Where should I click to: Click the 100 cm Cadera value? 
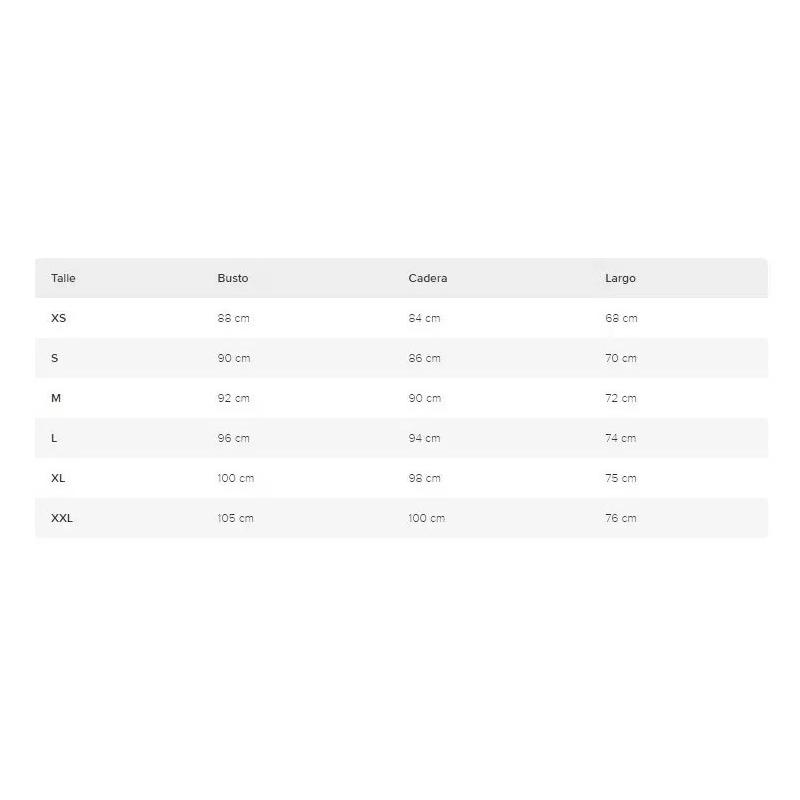tap(427, 518)
